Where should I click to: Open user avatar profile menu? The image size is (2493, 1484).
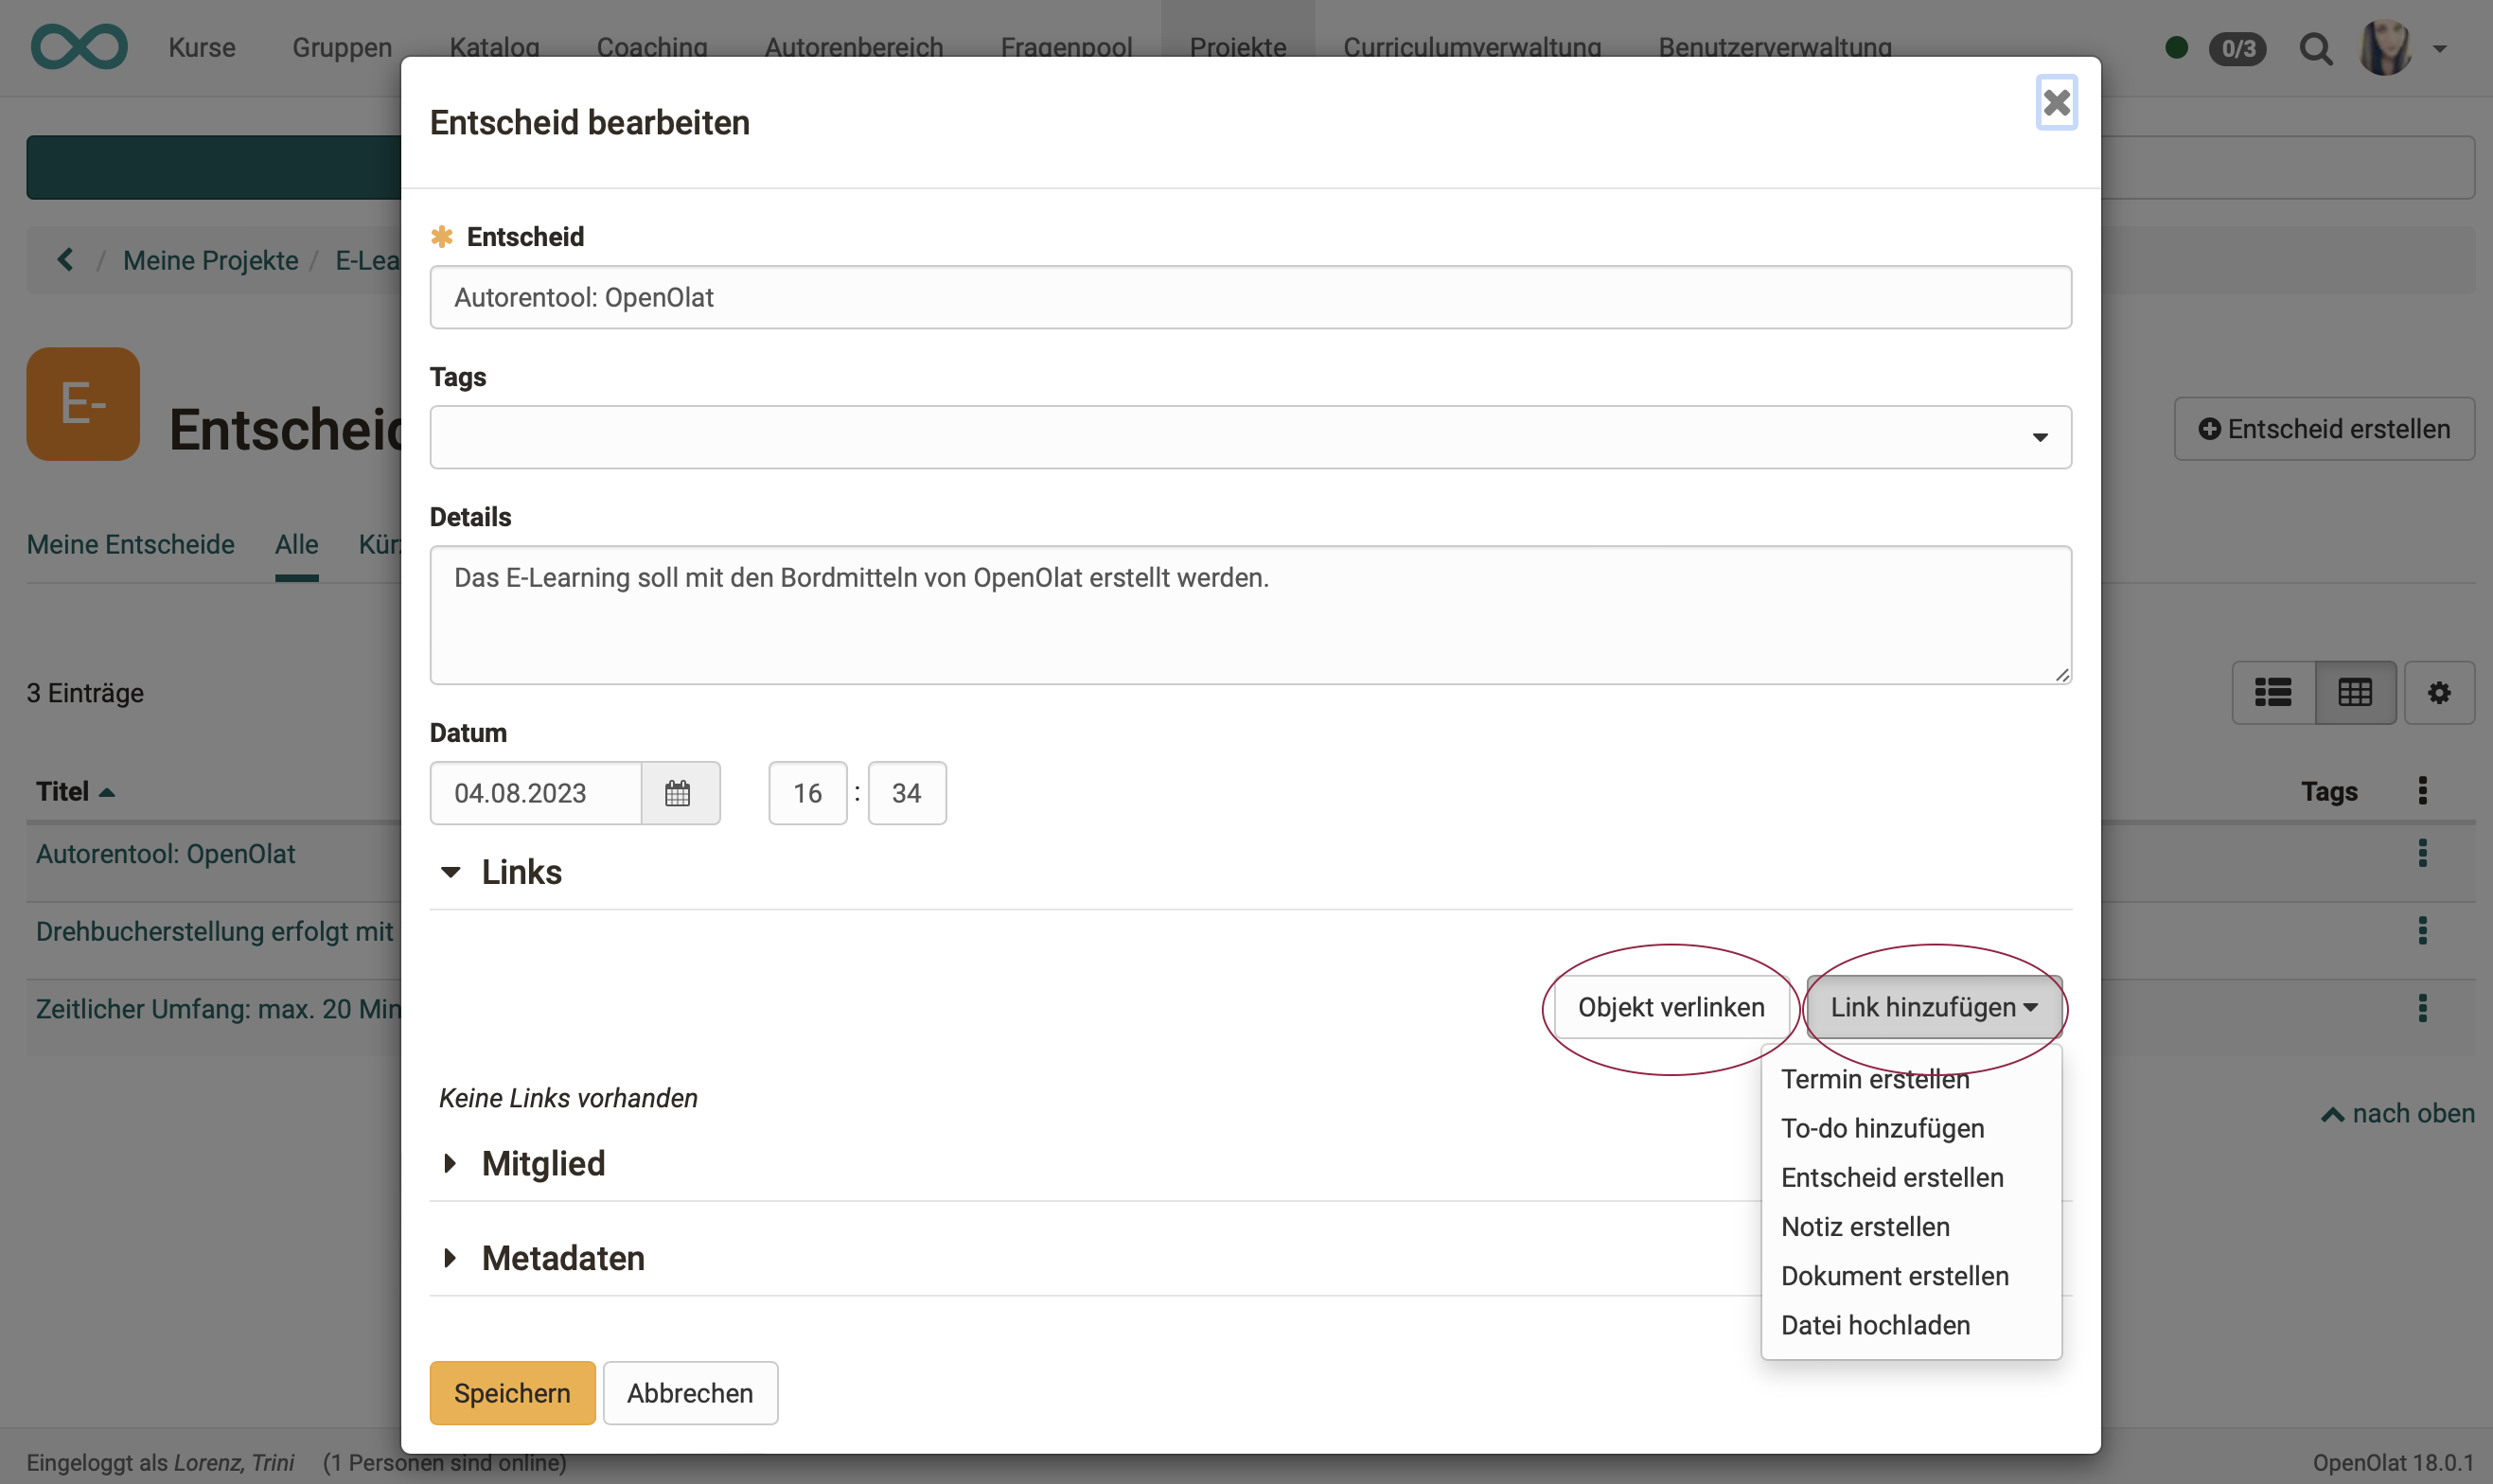[x=2386, y=48]
